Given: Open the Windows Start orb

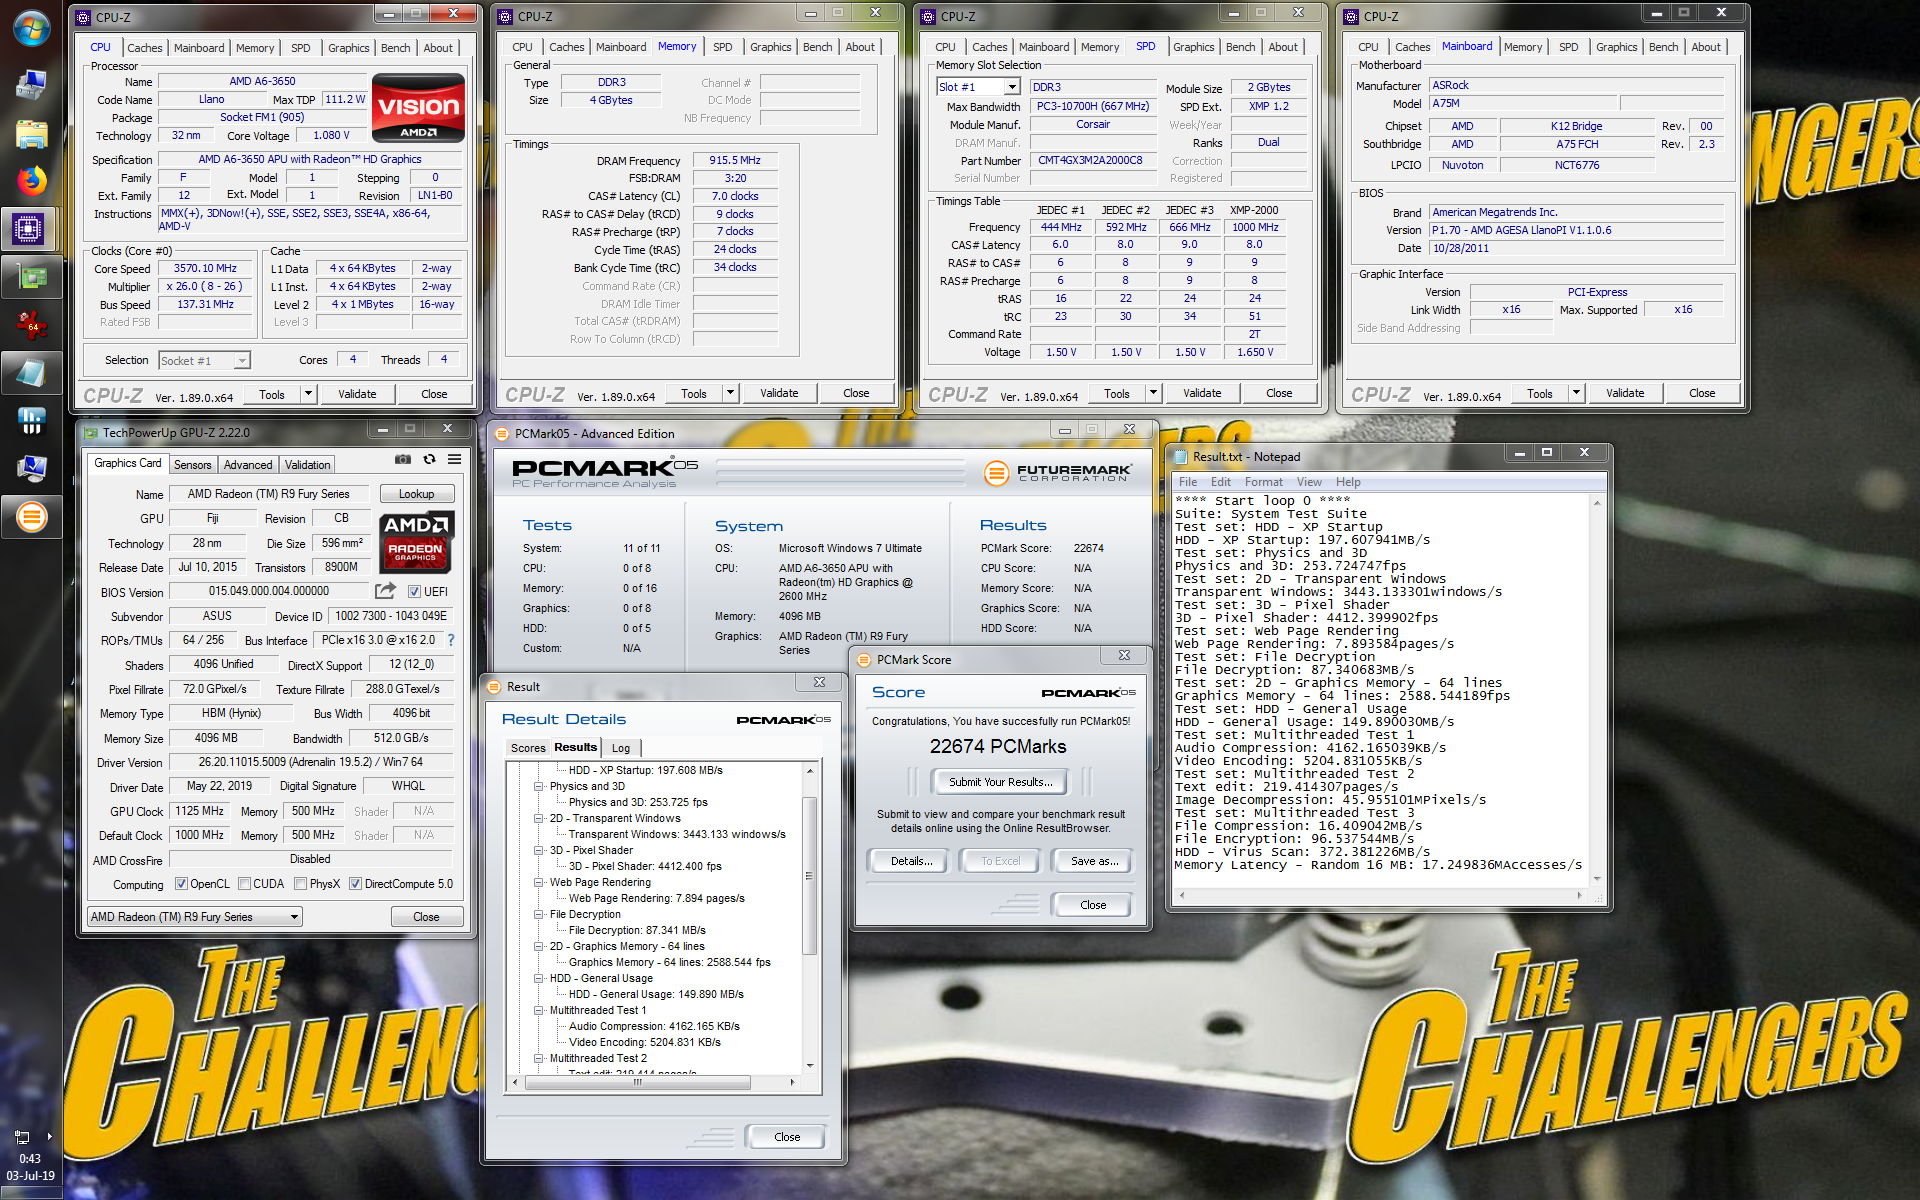Looking at the screenshot, I should (31, 27).
